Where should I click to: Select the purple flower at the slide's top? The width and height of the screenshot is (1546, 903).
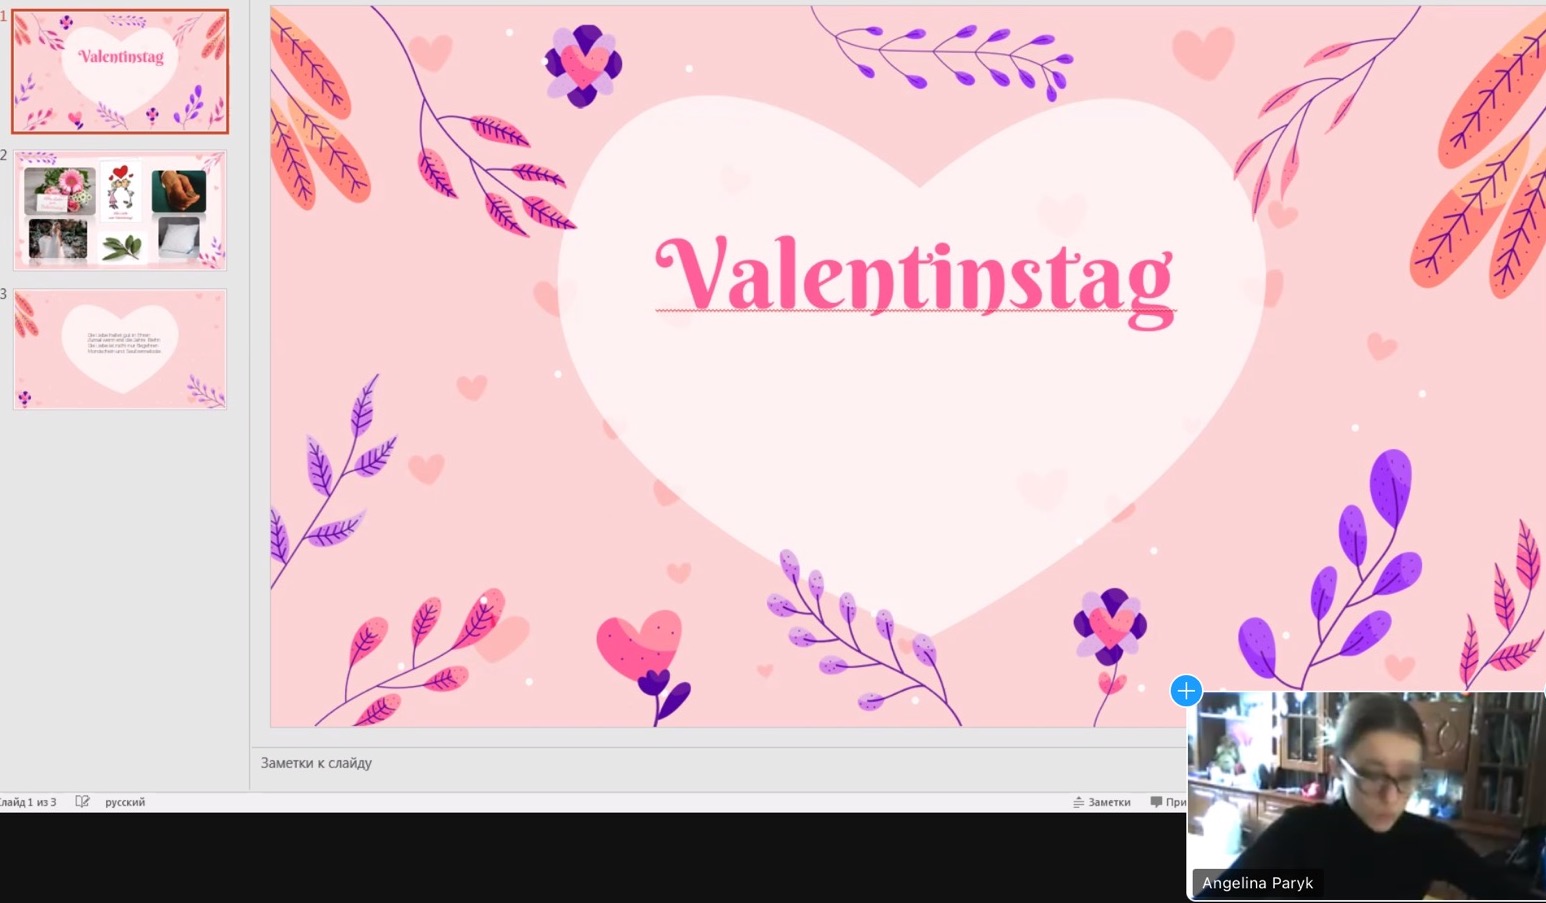coord(583,66)
